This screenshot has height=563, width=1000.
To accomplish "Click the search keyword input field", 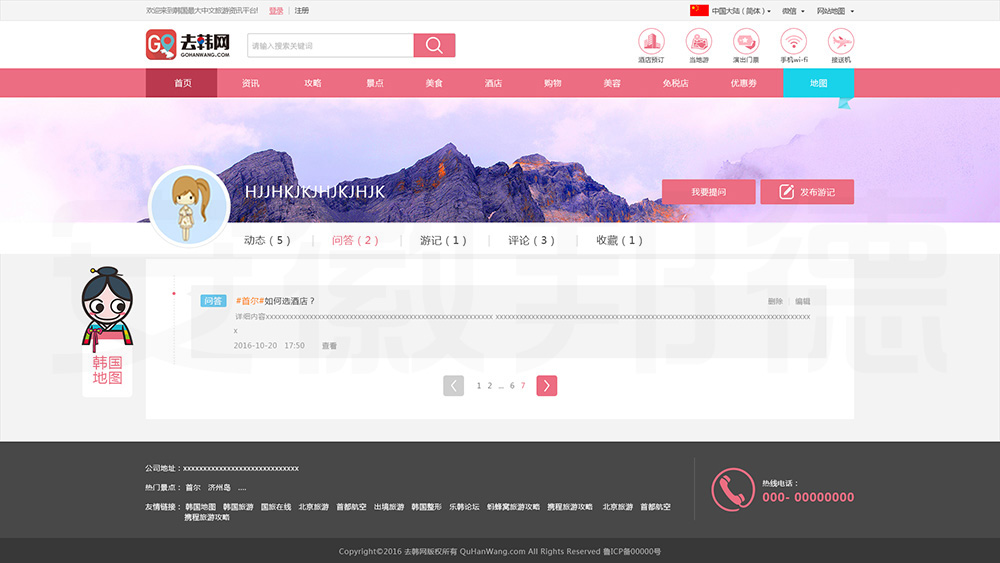I will (330, 46).
